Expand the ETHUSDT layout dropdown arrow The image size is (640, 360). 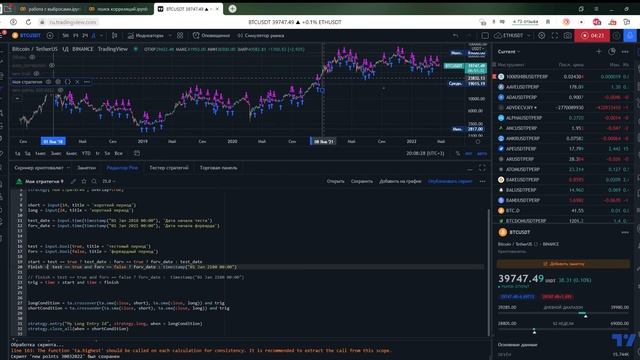click(x=529, y=36)
